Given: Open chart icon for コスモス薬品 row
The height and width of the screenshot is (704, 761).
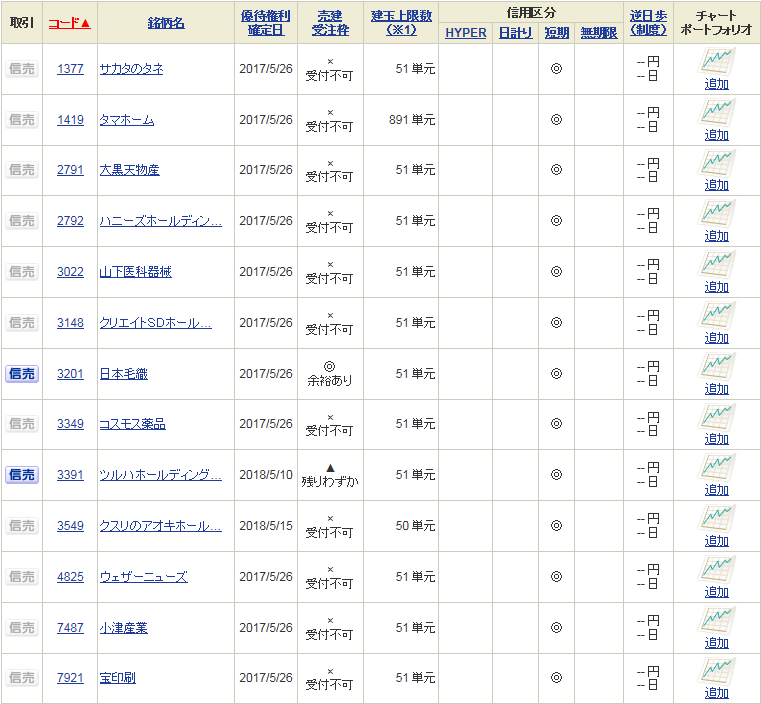Looking at the screenshot, I should (x=717, y=417).
